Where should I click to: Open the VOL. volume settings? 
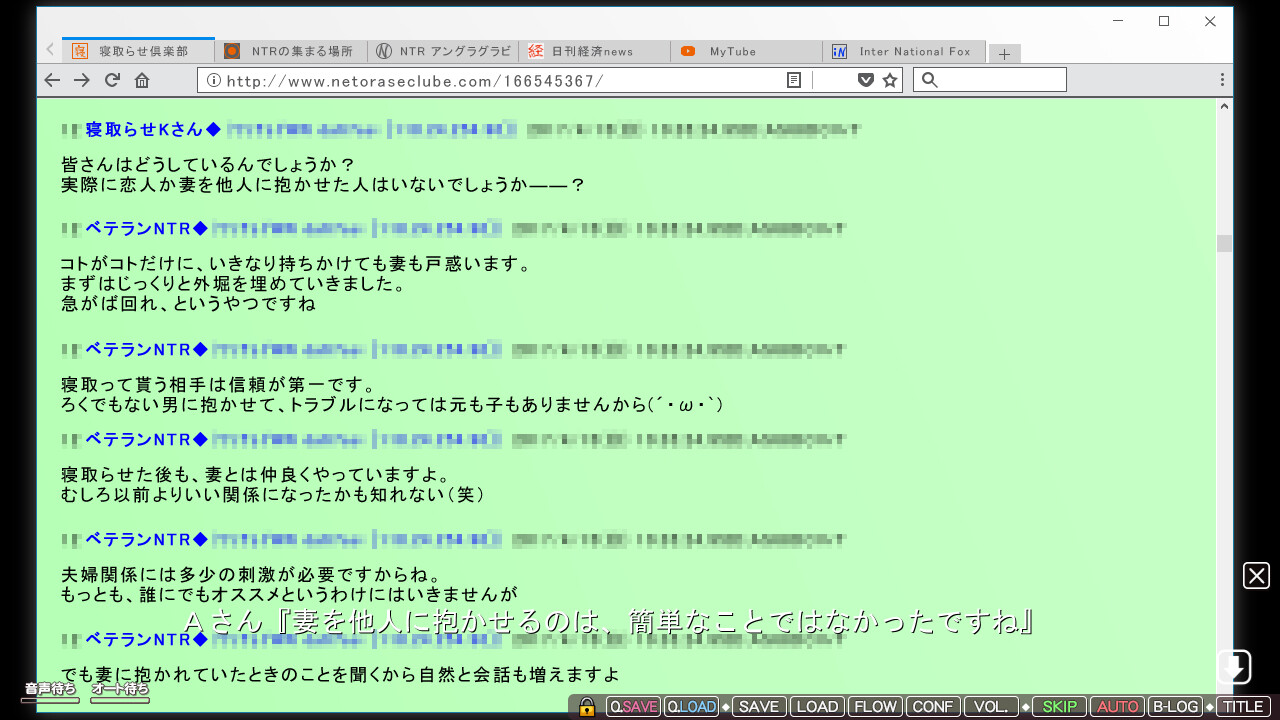[x=991, y=707]
